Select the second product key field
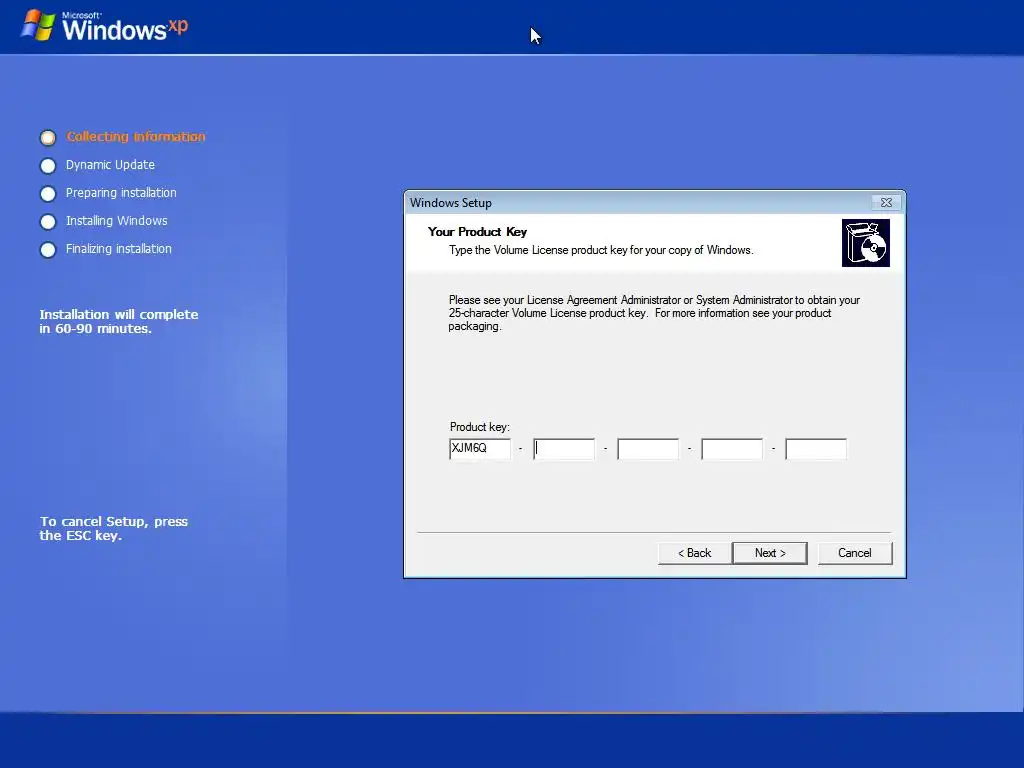This screenshot has width=1024, height=768. pos(564,449)
